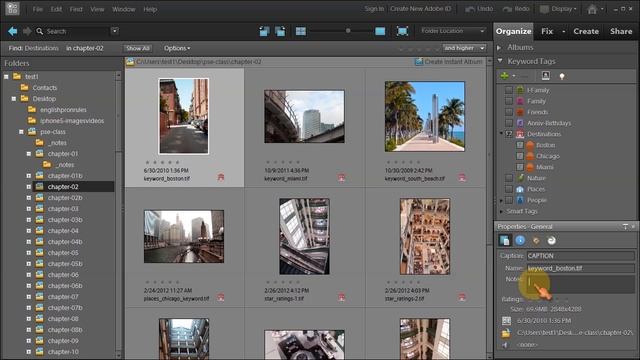Open the Options dropdown
Image resolution: width=640 pixels, height=360 pixels.
[177, 48]
